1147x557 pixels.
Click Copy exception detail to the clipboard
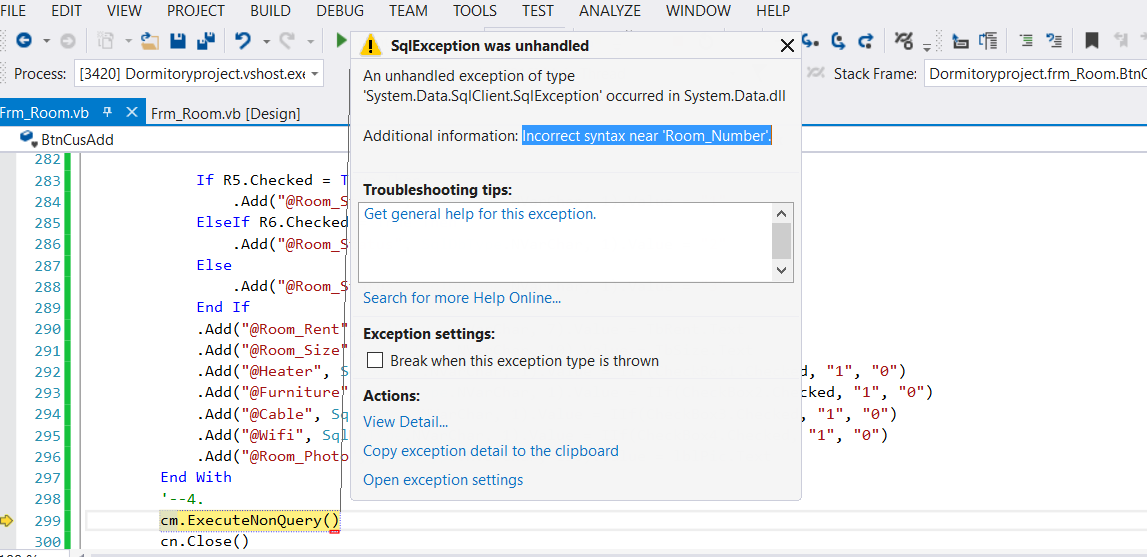pyautogui.click(x=490, y=451)
